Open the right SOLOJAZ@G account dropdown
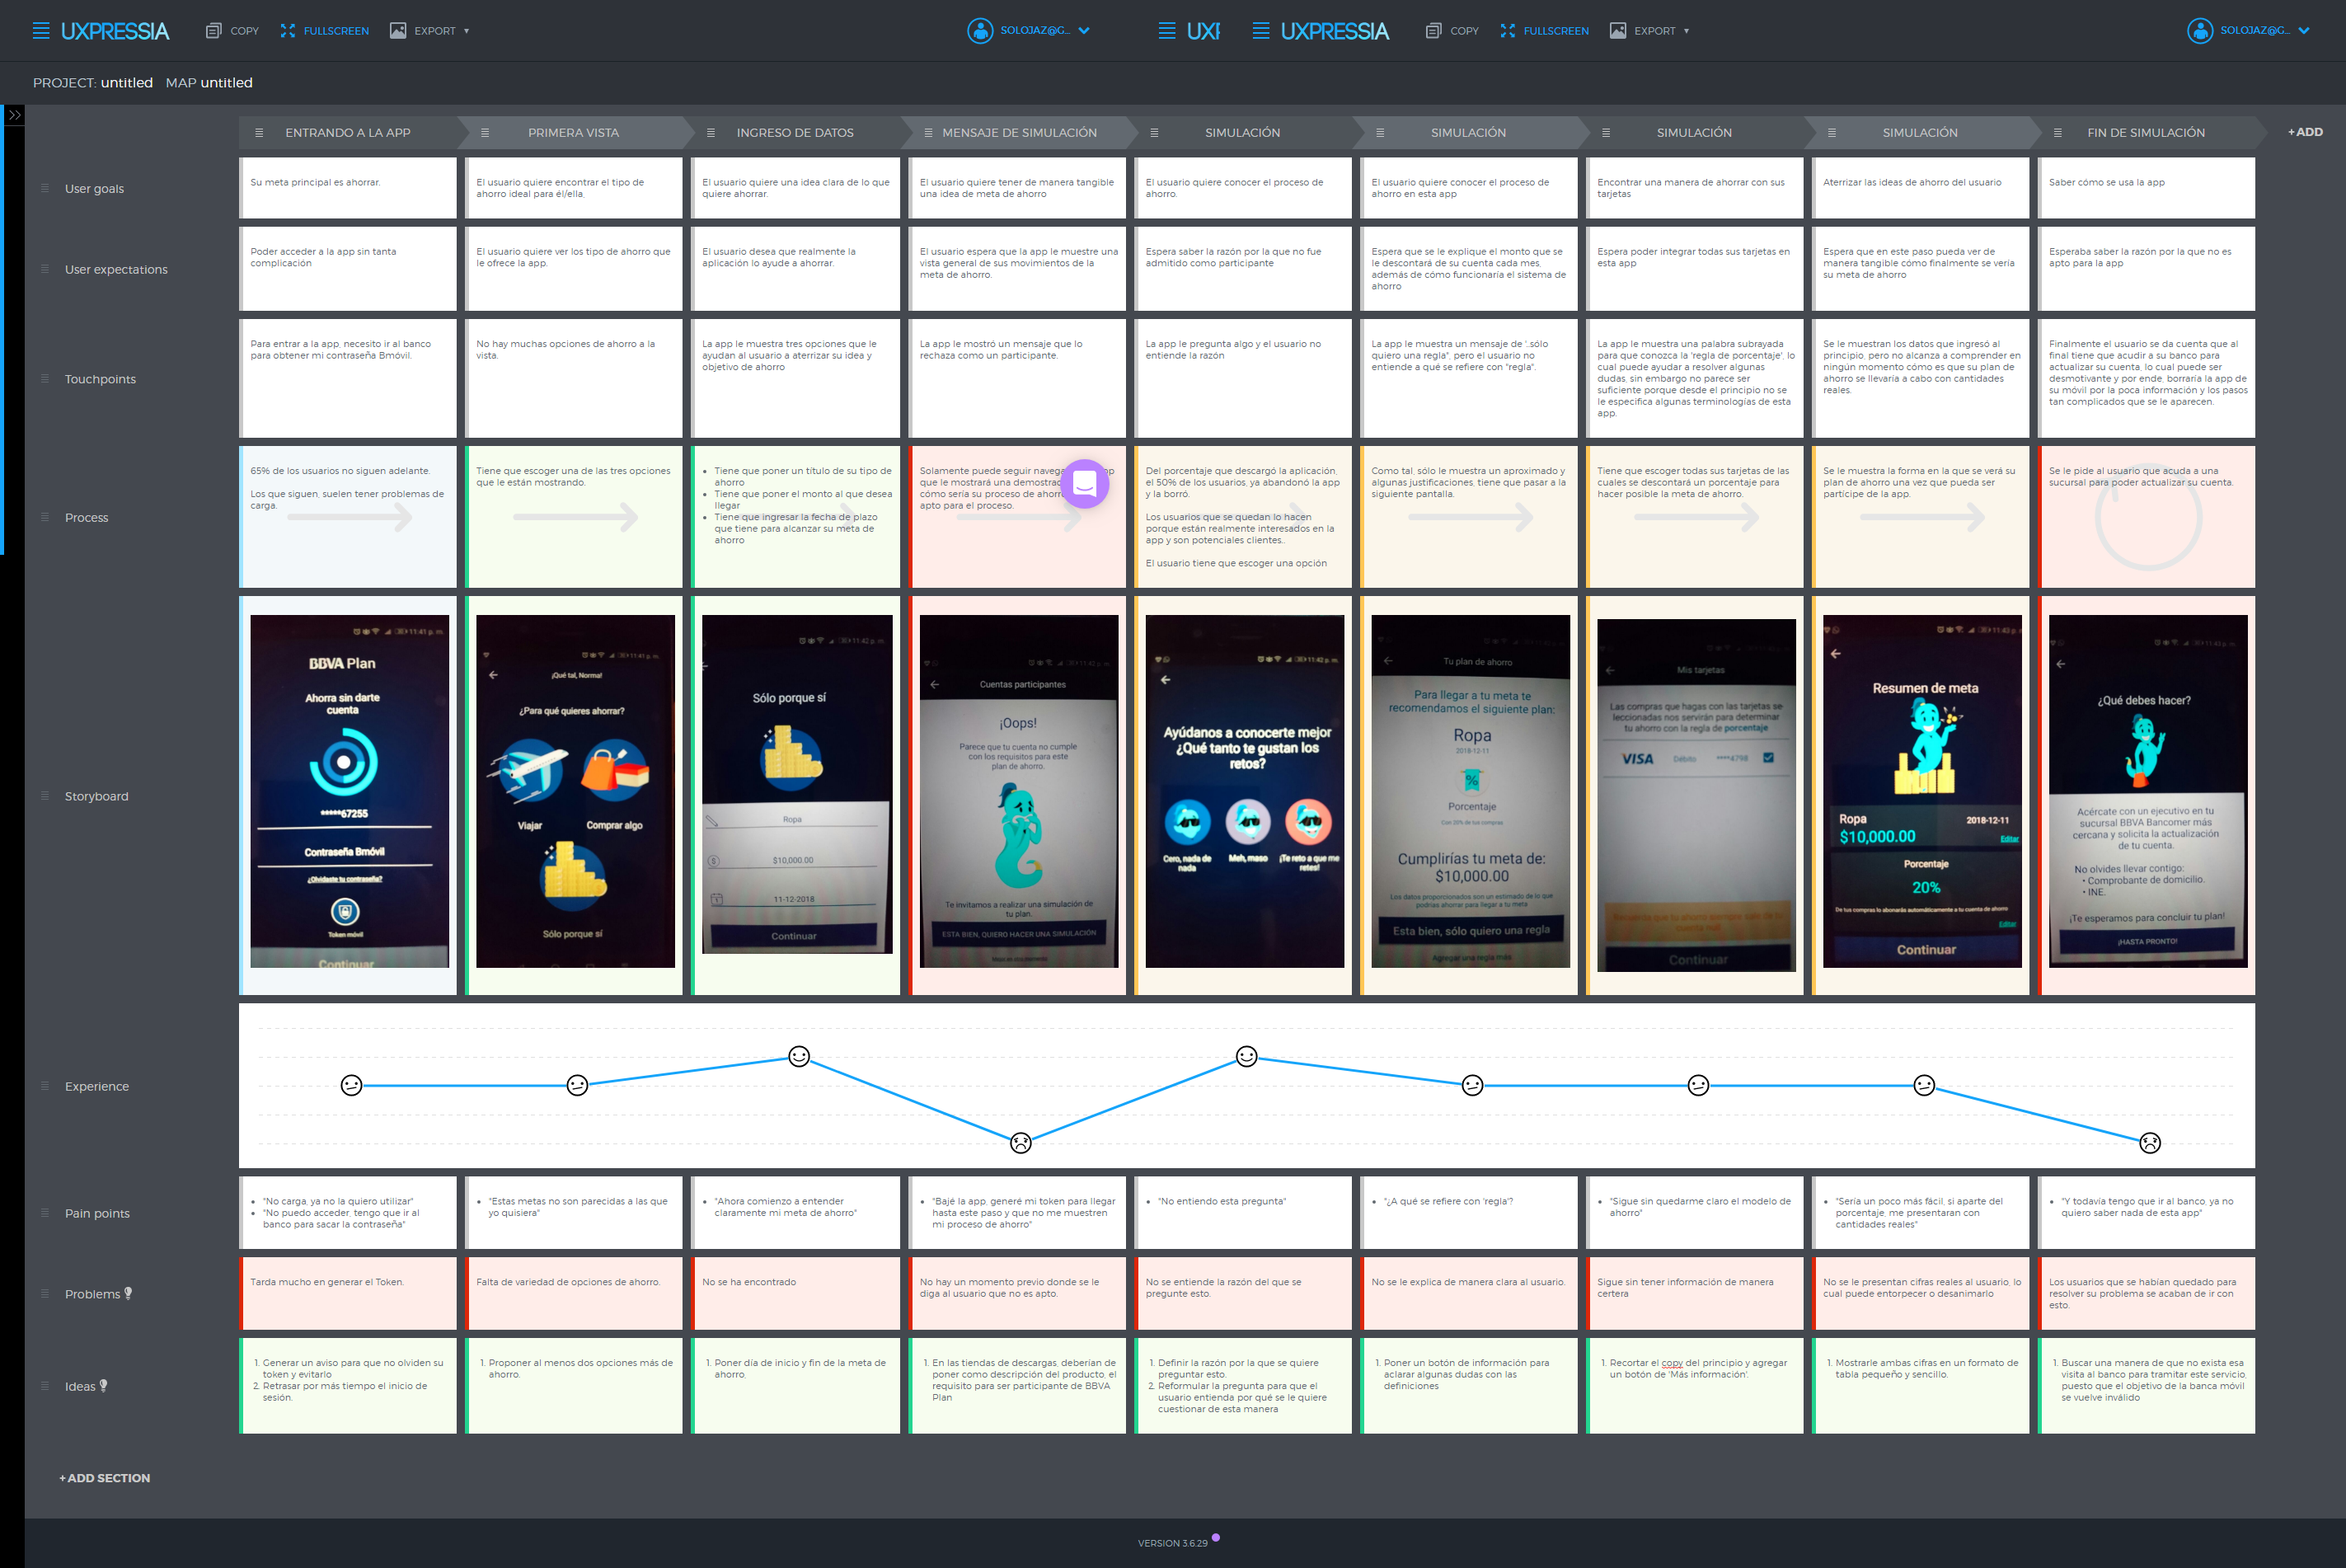This screenshot has height=1568, width=2346. click(x=2249, y=31)
